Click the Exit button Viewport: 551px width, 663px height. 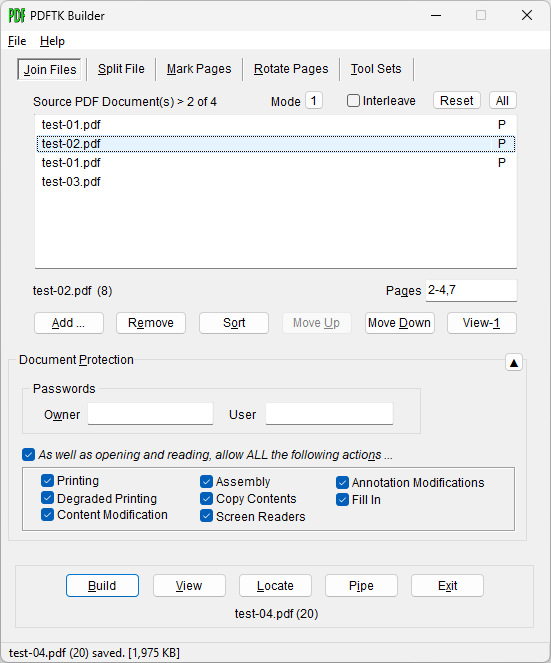[447, 586]
